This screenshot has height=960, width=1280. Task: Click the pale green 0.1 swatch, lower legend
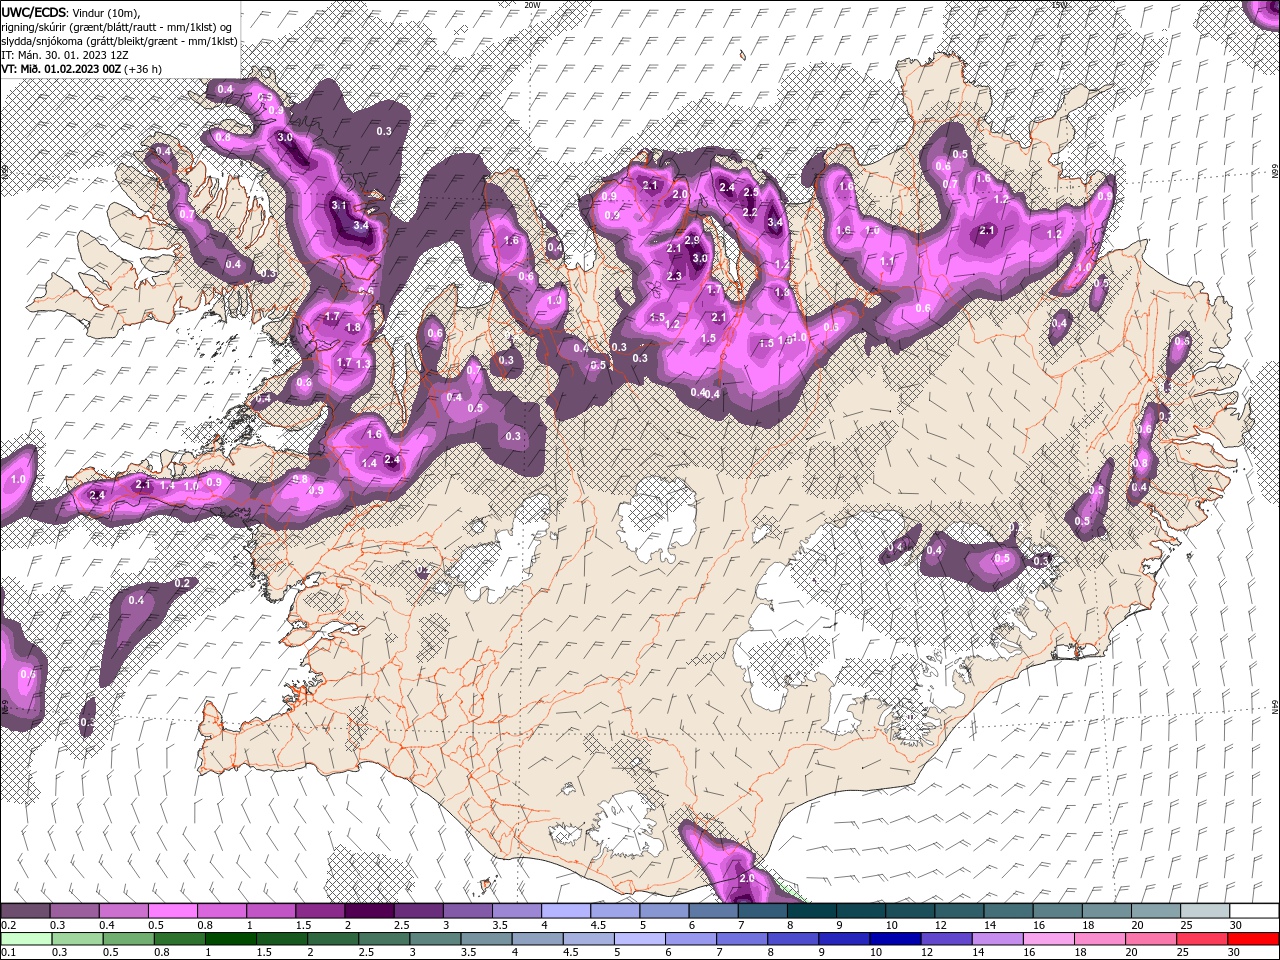click(x=26, y=939)
